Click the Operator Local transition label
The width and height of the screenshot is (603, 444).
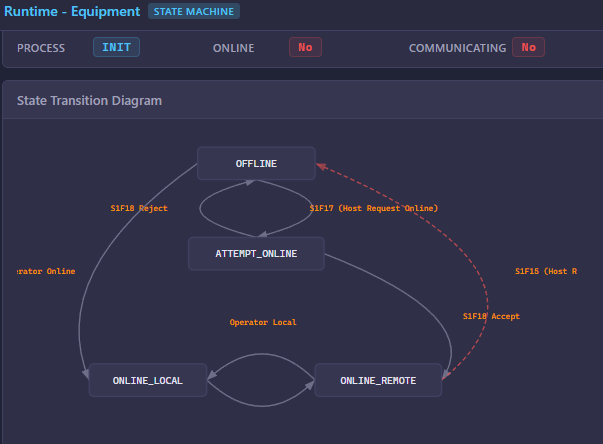(263, 322)
